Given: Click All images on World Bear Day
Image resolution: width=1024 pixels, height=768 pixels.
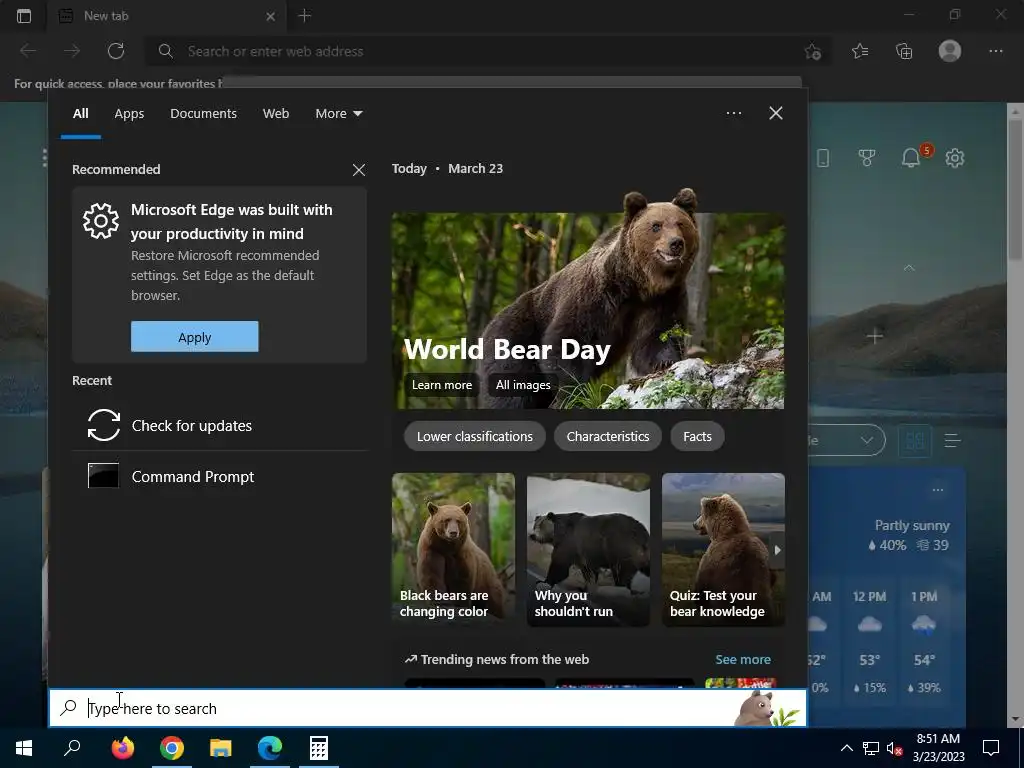Looking at the screenshot, I should pyautogui.click(x=522, y=385).
